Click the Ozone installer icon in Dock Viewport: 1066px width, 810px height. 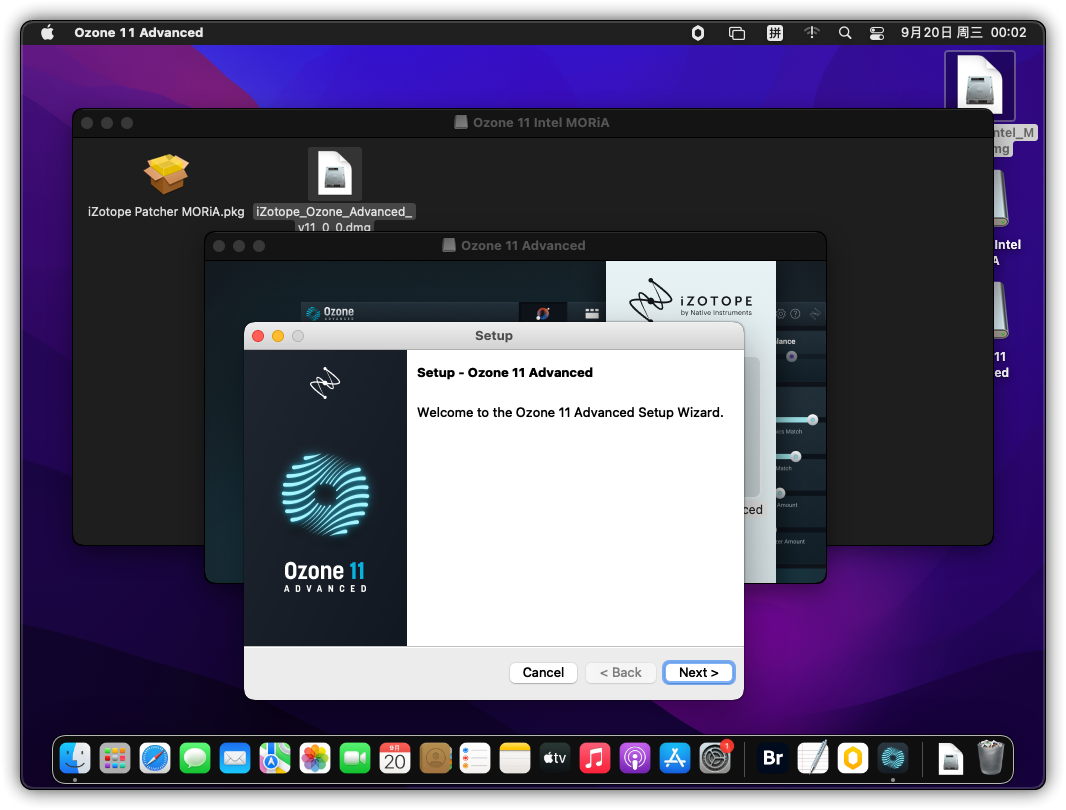tap(893, 758)
